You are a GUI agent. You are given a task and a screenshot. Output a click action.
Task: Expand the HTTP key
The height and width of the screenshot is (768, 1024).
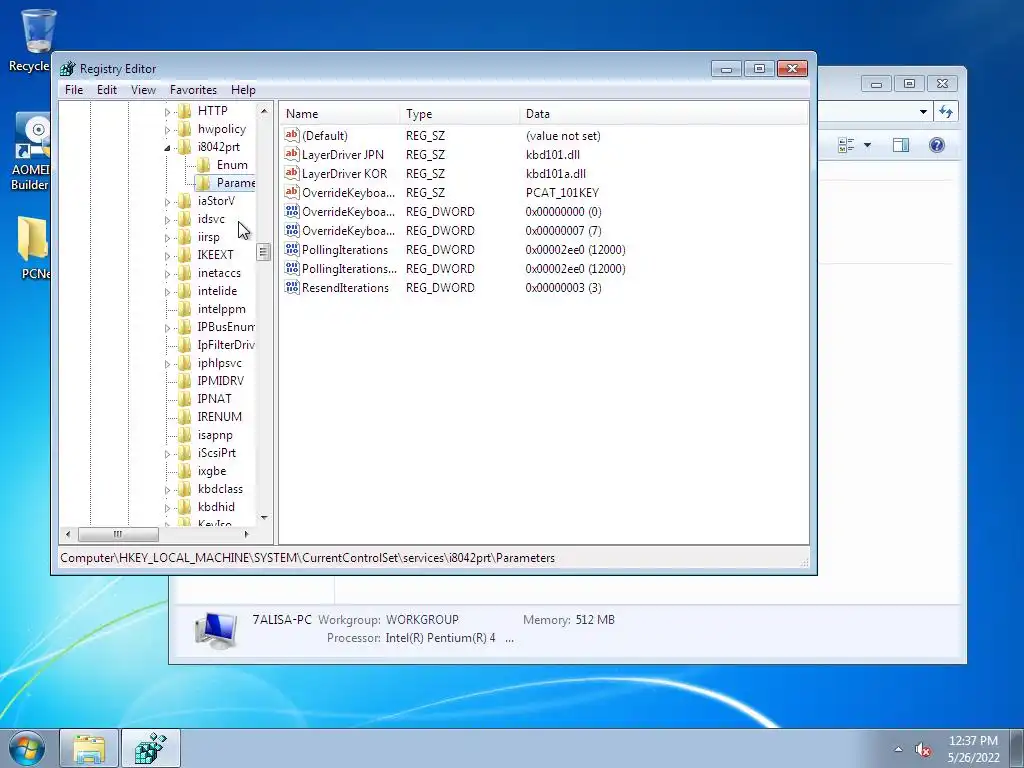tap(167, 112)
